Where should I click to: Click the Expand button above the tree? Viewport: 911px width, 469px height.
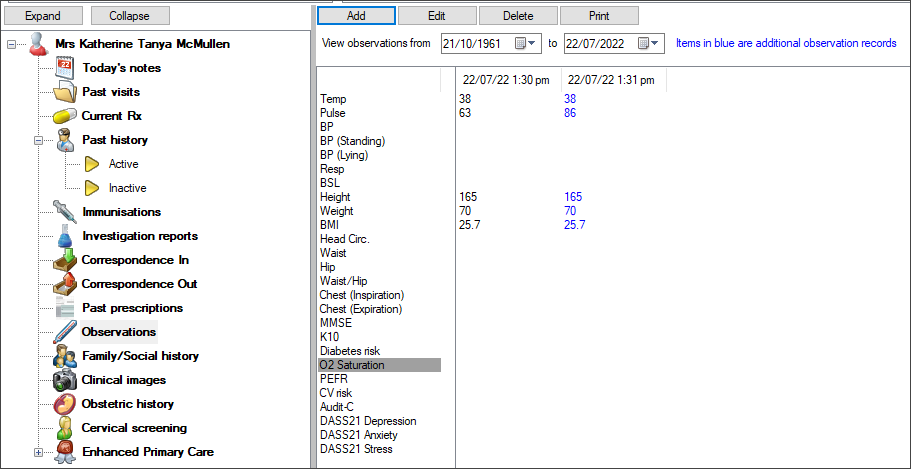tap(44, 16)
